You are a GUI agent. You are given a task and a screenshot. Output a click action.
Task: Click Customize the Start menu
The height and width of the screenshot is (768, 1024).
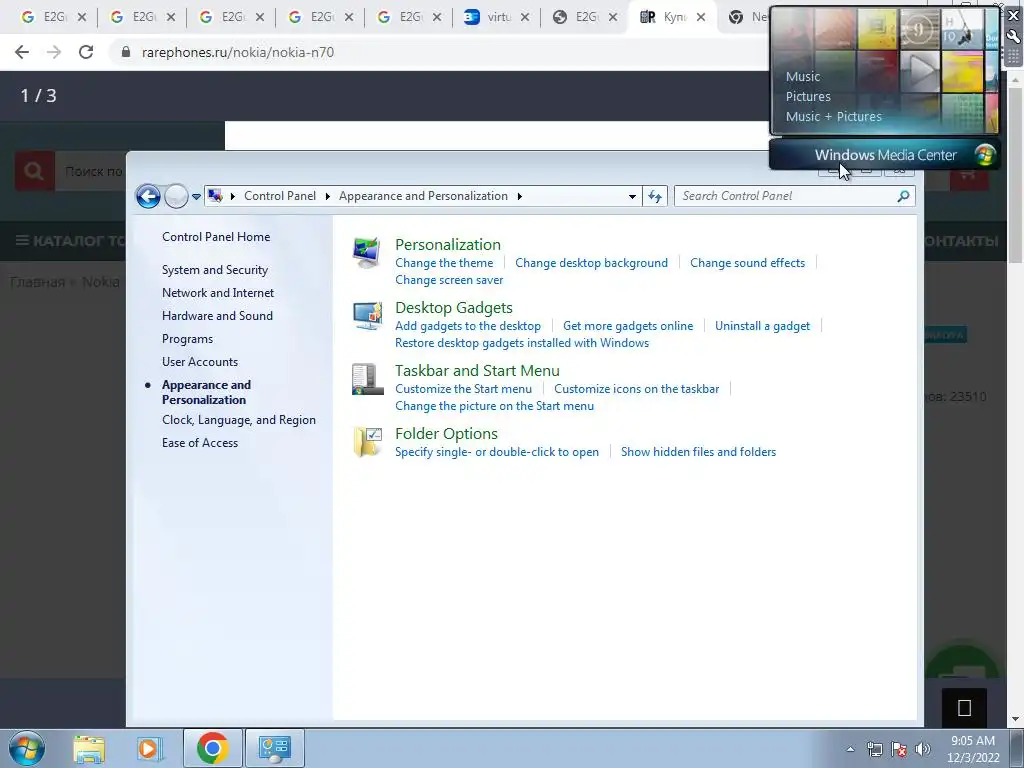[464, 389]
